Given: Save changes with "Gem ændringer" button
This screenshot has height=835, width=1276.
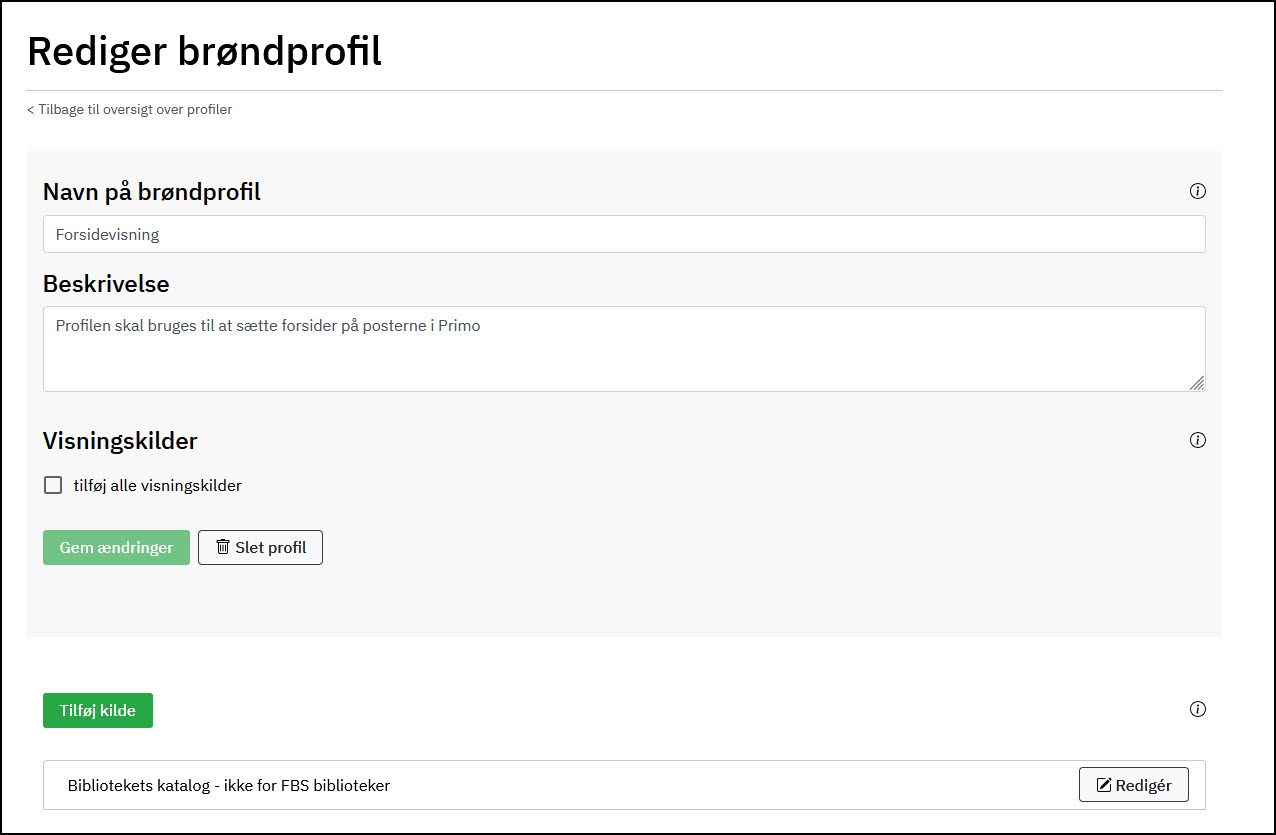Looking at the screenshot, I should 116,548.
